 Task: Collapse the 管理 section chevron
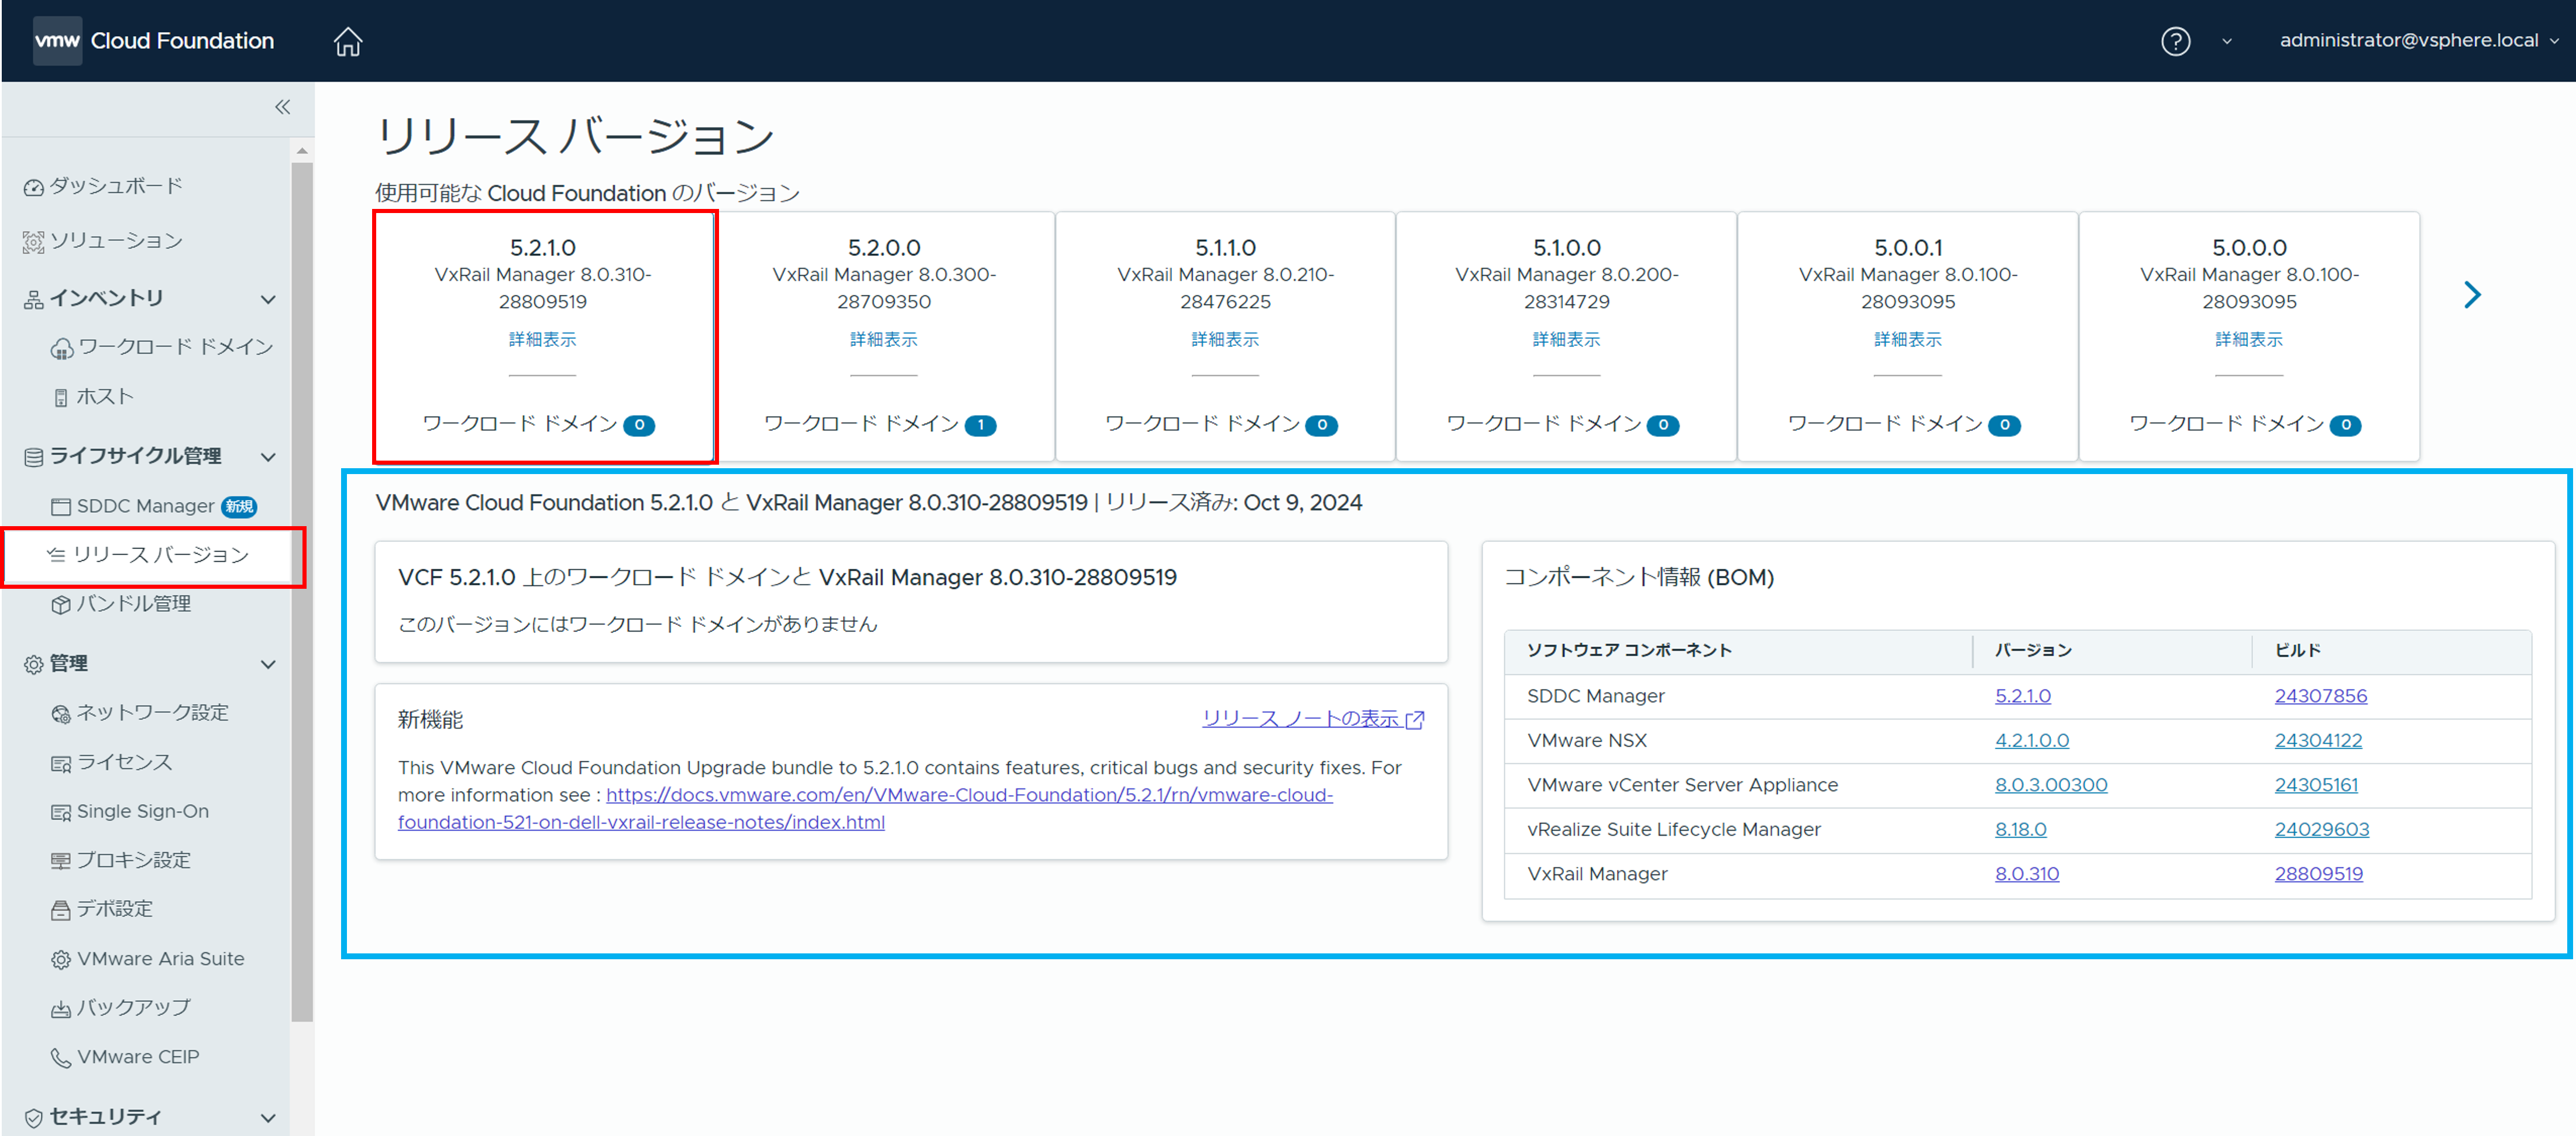click(268, 665)
